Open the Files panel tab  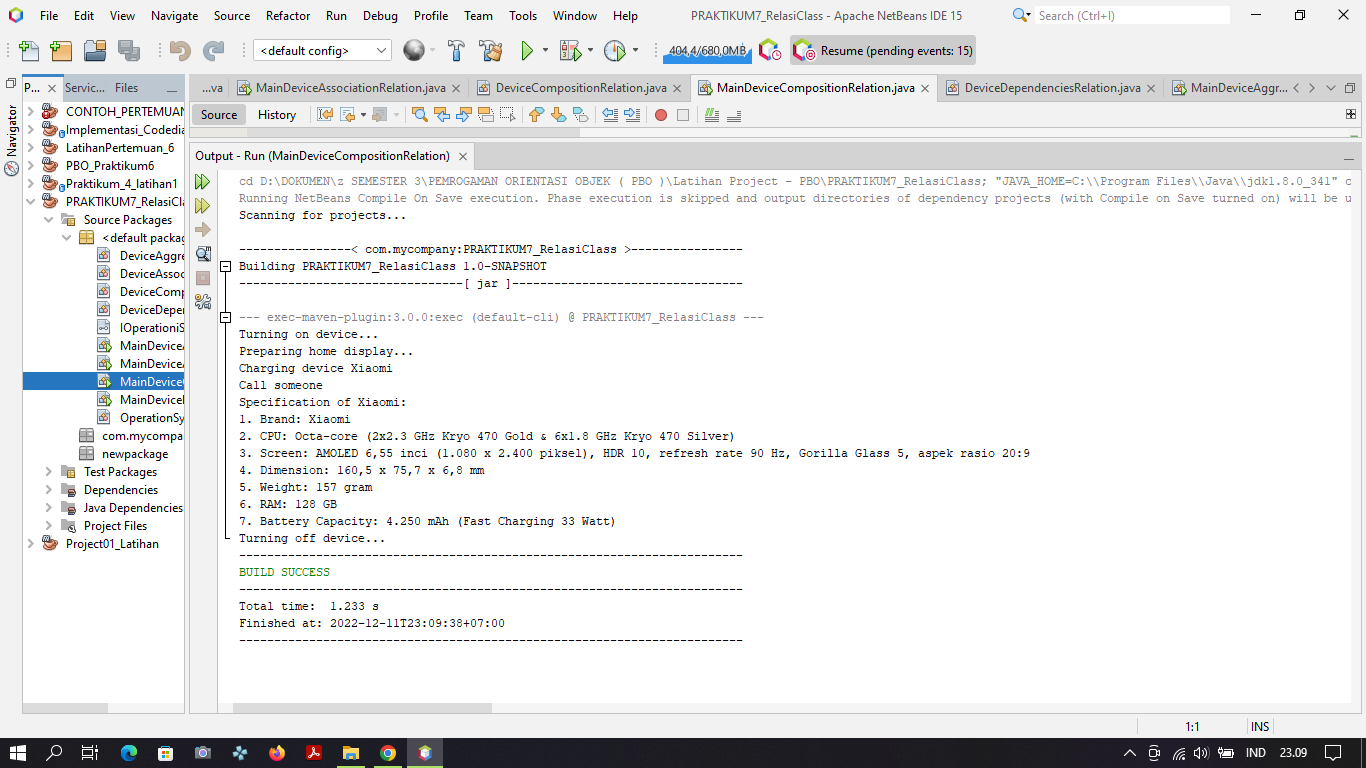tap(126, 88)
